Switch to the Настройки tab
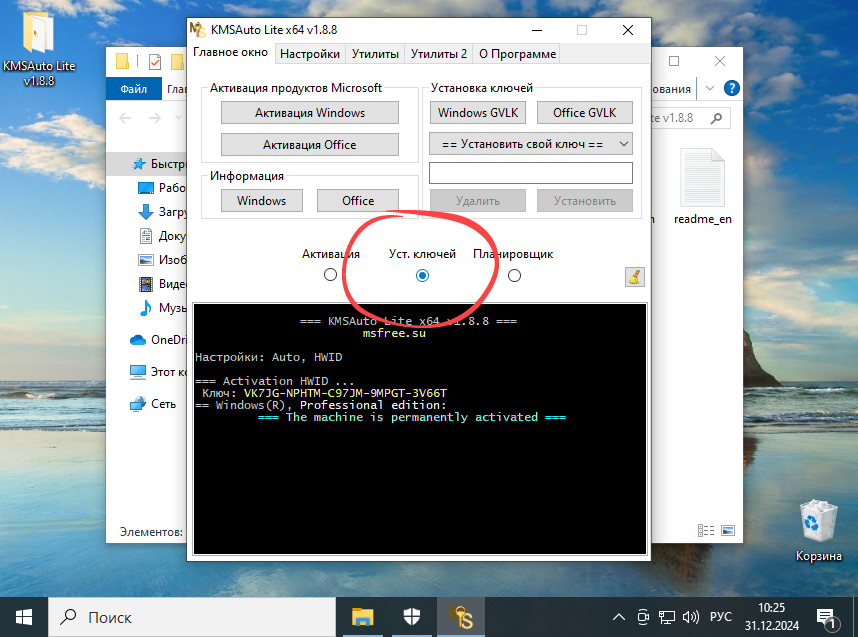858x637 pixels. pyautogui.click(x=309, y=53)
